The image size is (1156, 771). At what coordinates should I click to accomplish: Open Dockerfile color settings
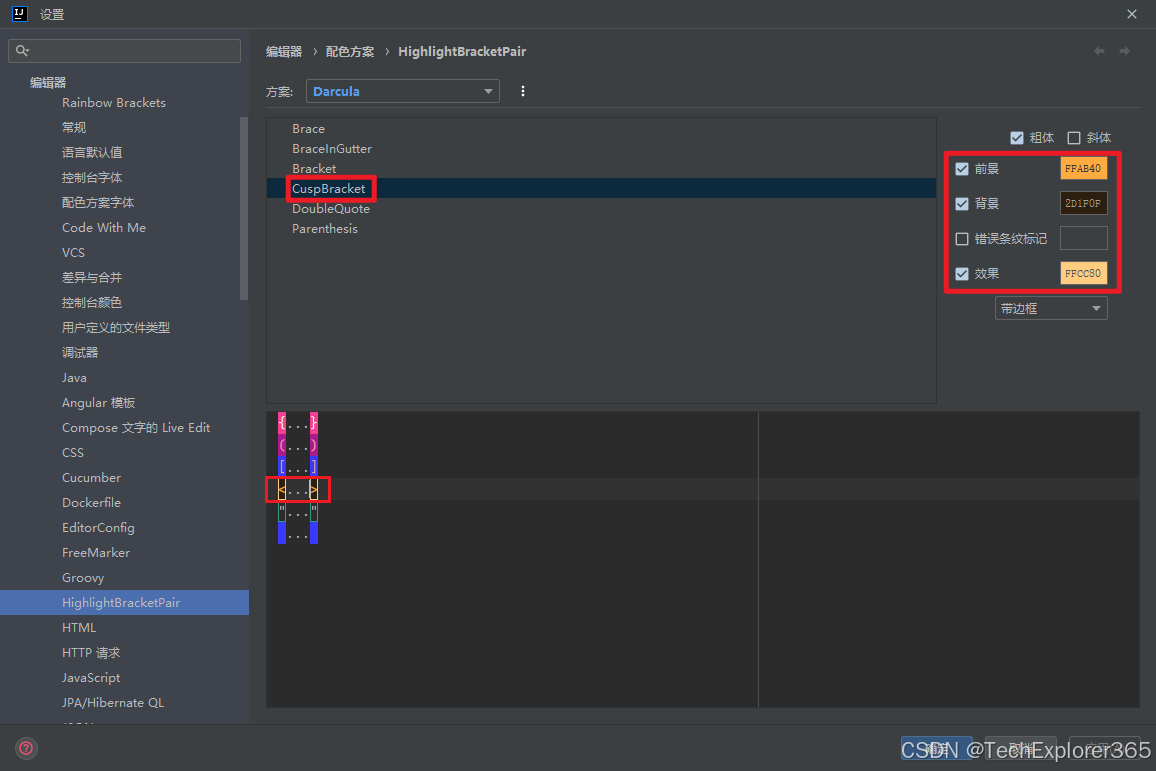pos(91,503)
